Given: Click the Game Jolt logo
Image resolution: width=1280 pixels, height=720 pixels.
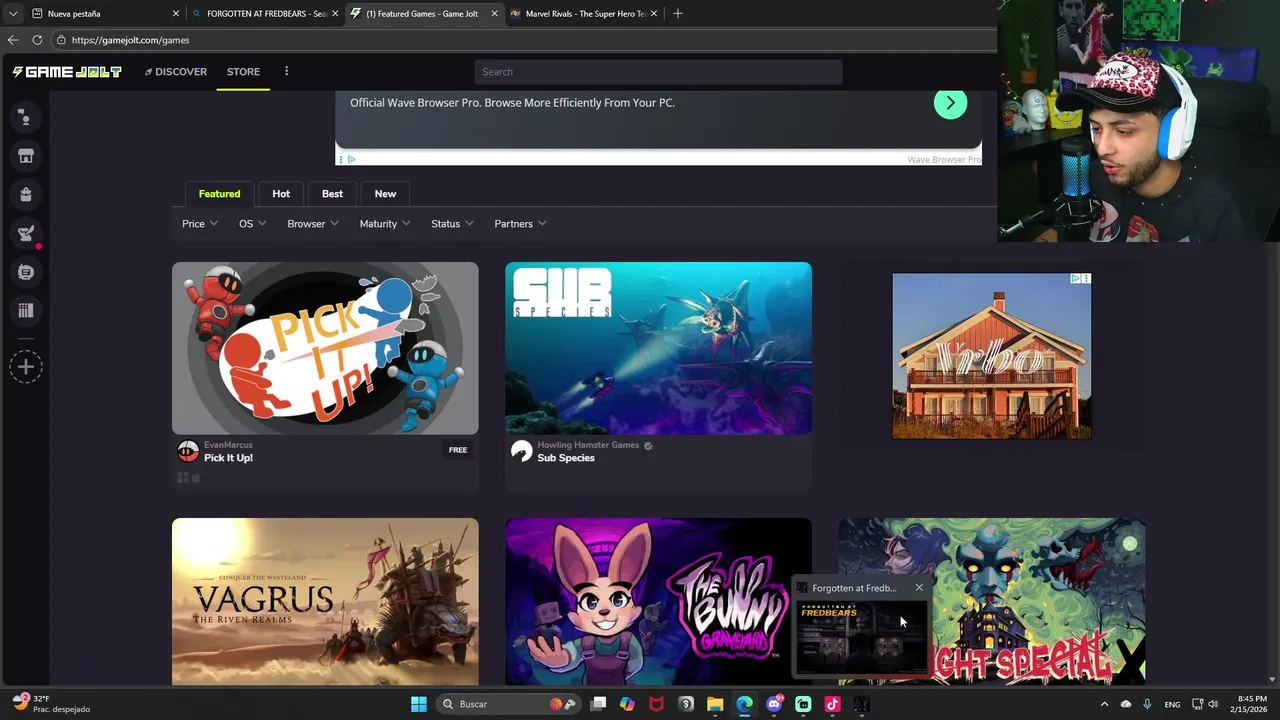Looking at the screenshot, I should coord(67,72).
